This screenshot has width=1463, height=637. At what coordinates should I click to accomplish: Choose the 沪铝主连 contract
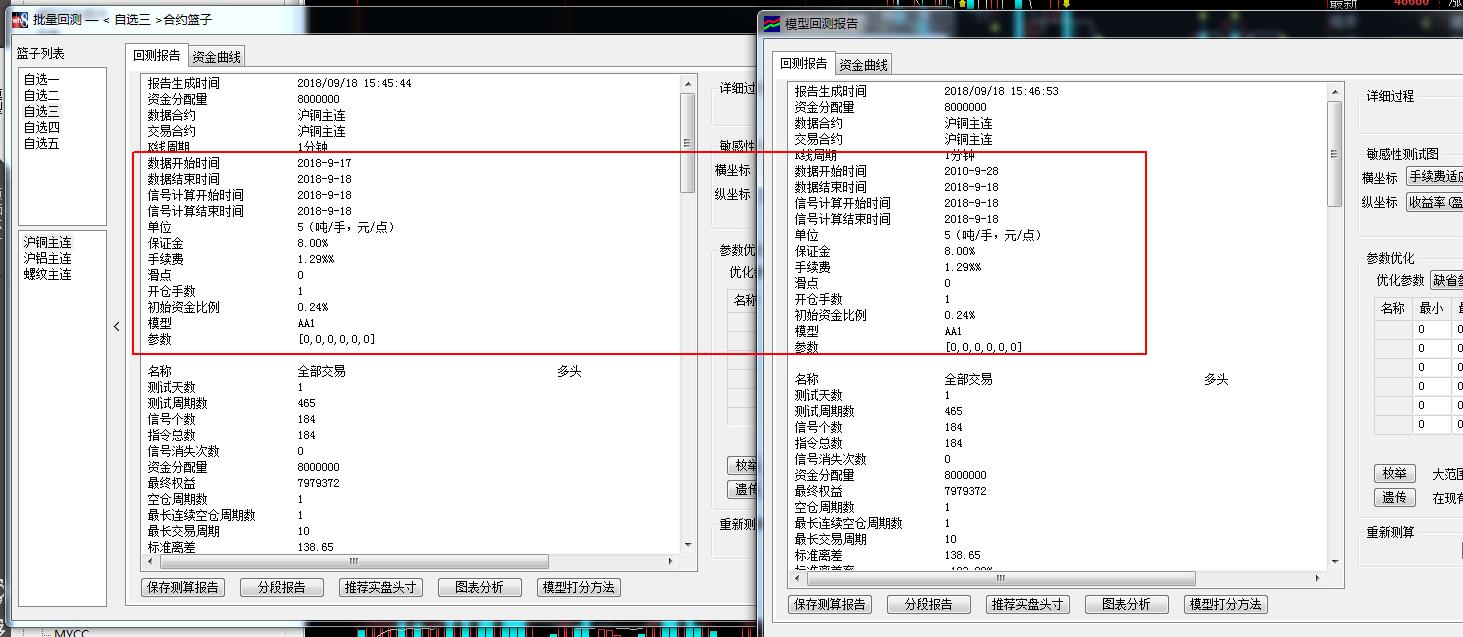click(48, 258)
